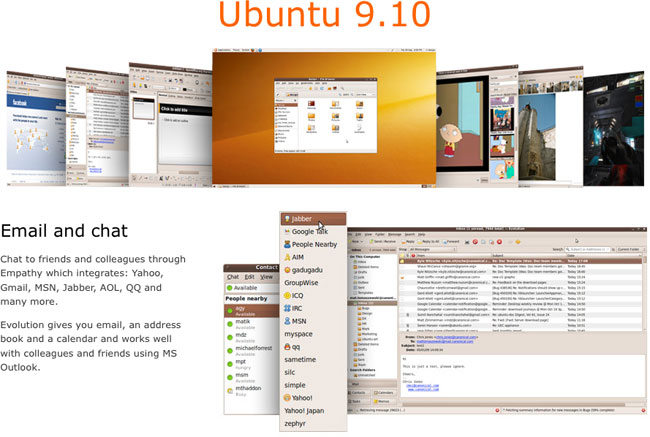Click the People Nearby protocol icon
Viewport: 650px width, 437px height.
[285, 244]
